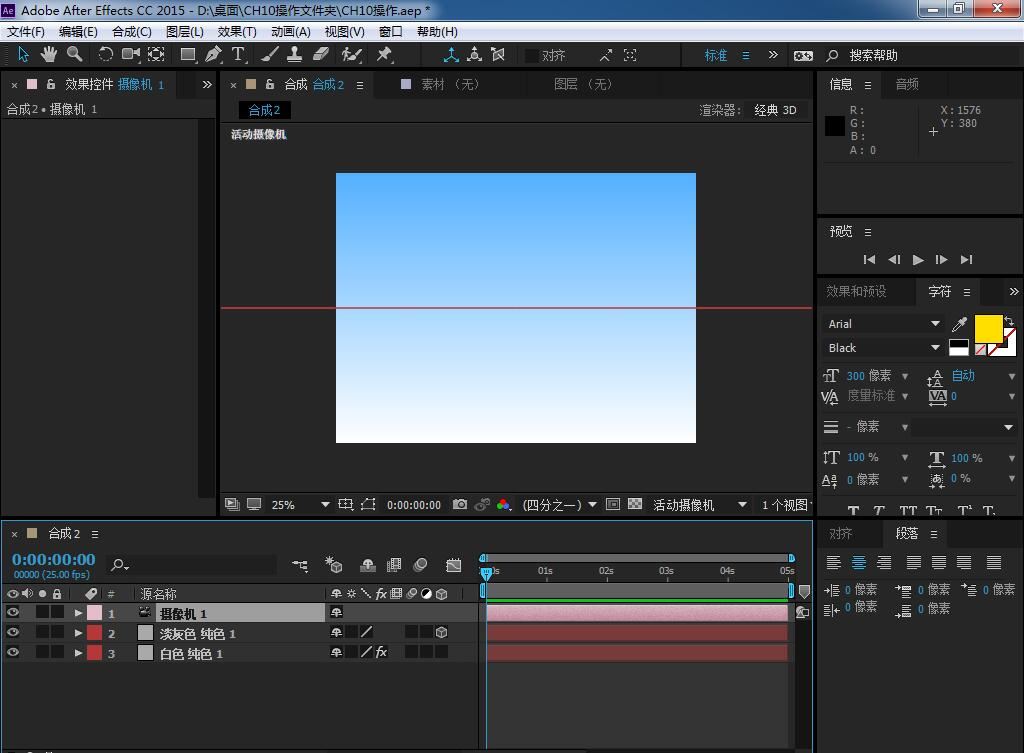The width and height of the screenshot is (1024, 753).
Task: Select the Zoom magnifier tool
Action: tap(74, 55)
